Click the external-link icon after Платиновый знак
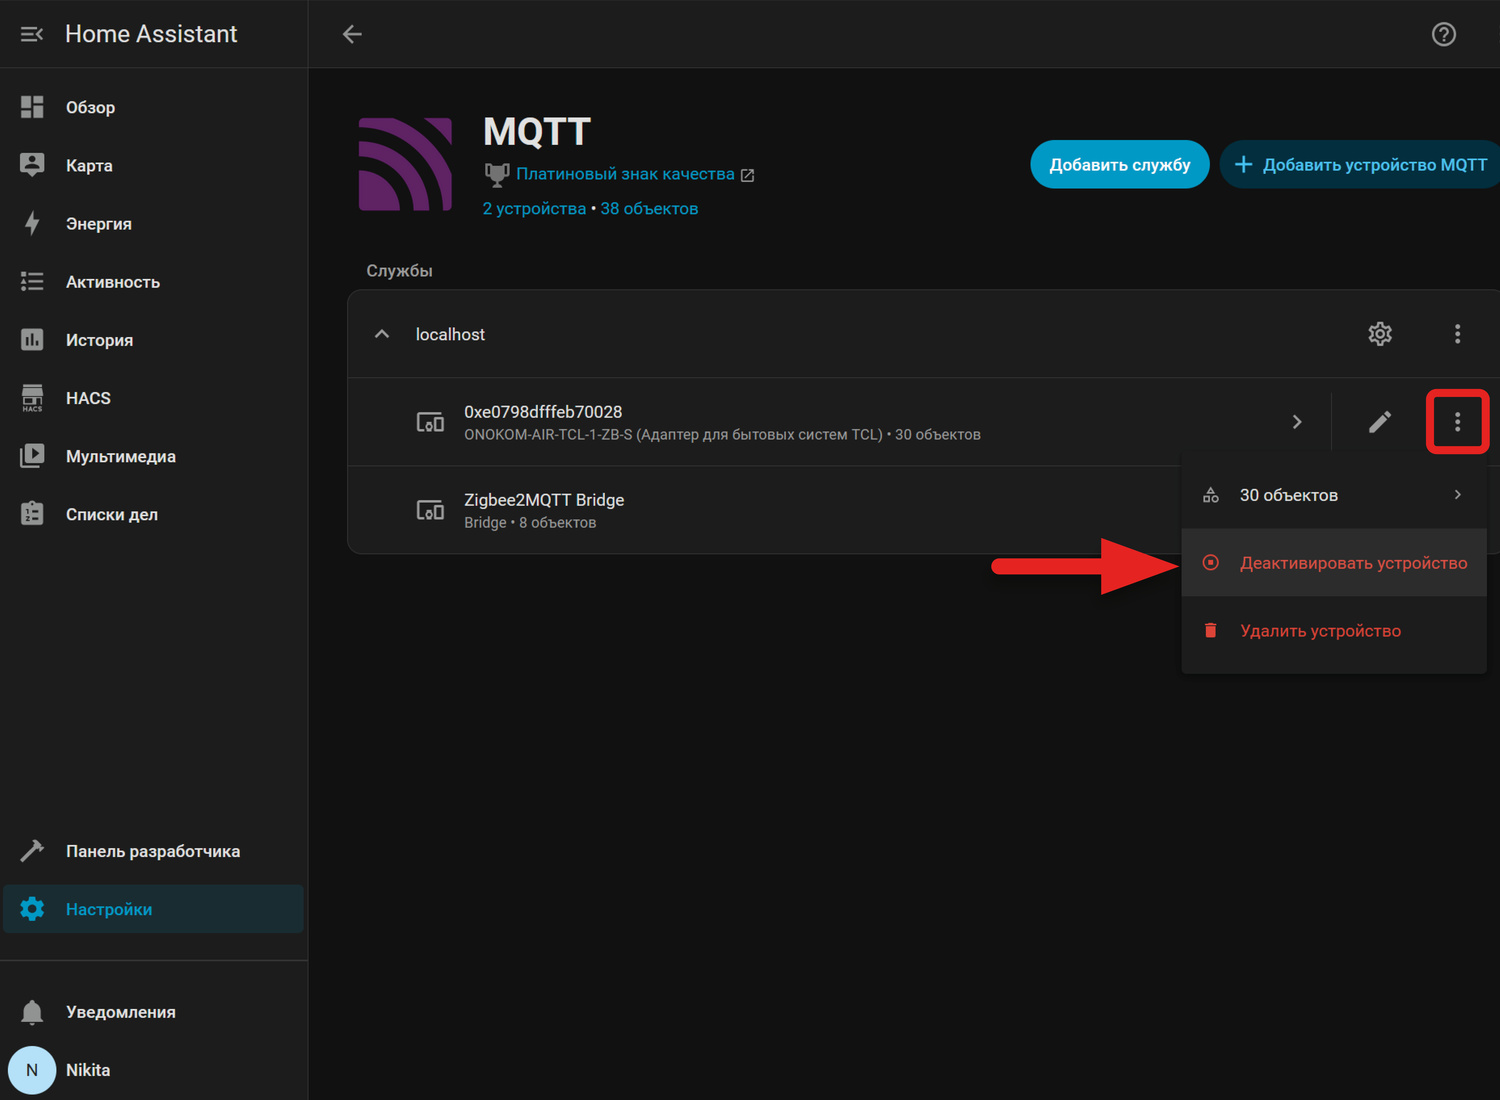This screenshot has height=1100, width=1500. 747,175
